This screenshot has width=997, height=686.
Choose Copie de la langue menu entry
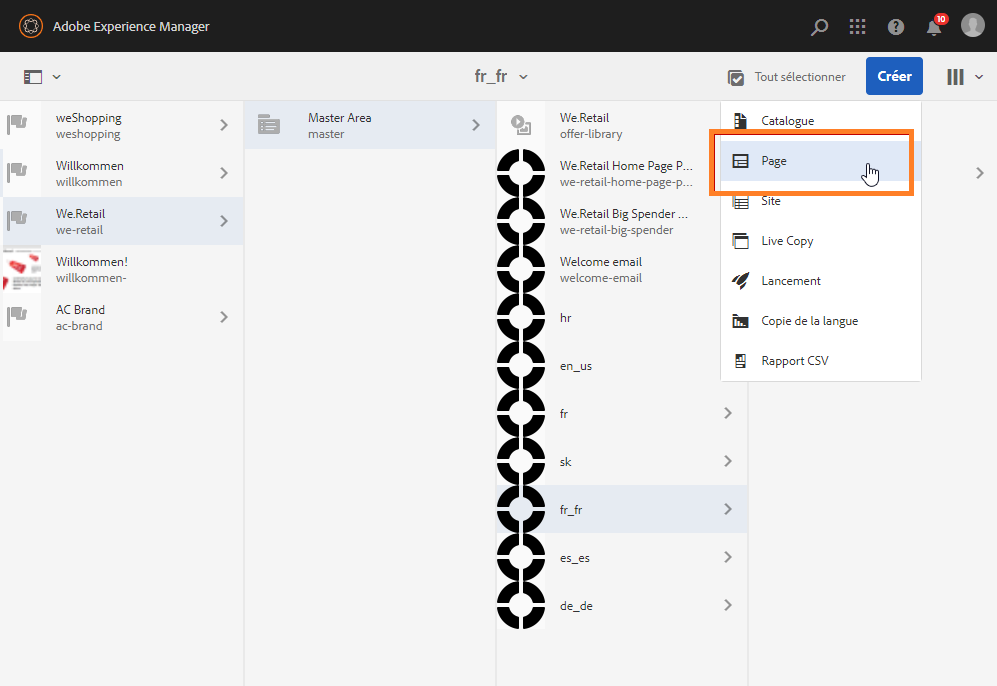tap(820, 321)
